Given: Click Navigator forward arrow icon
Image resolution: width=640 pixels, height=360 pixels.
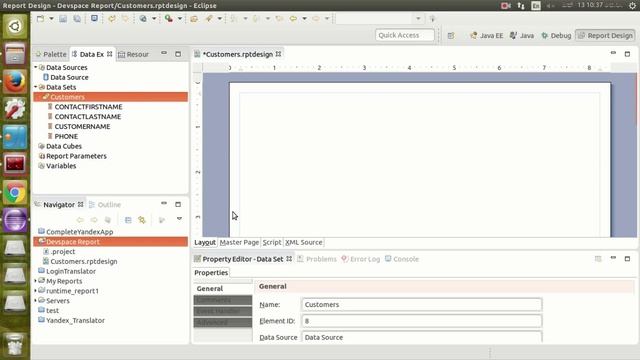Looking at the screenshot, I should (x=94, y=220).
